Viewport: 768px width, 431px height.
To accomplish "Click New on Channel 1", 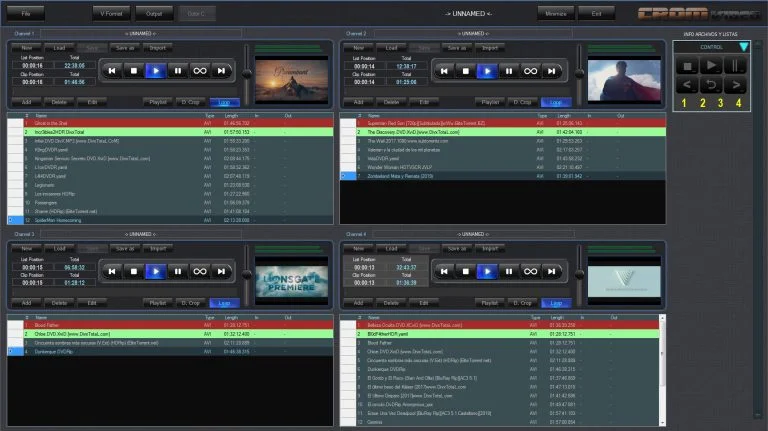I will (x=26, y=48).
